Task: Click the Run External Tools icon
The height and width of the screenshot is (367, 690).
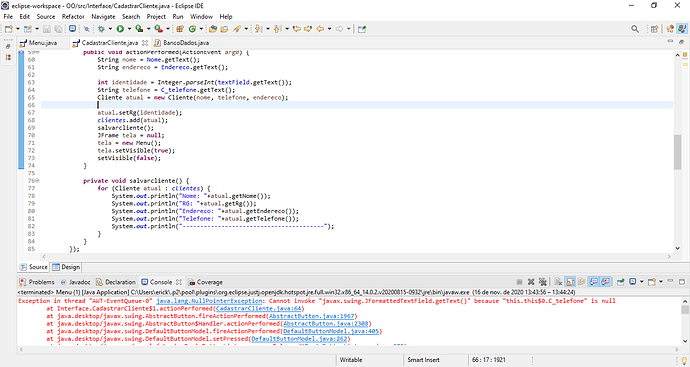Action: click(x=158, y=29)
